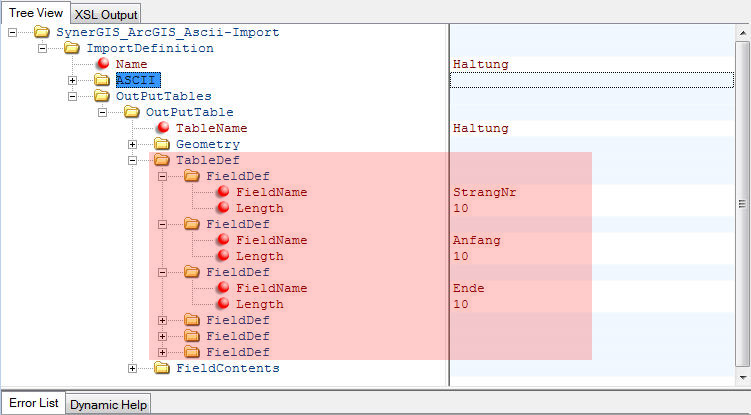Screen dimensions: 751x415
Task: Click the FieldContents folder icon
Action: tap(162, 368)
